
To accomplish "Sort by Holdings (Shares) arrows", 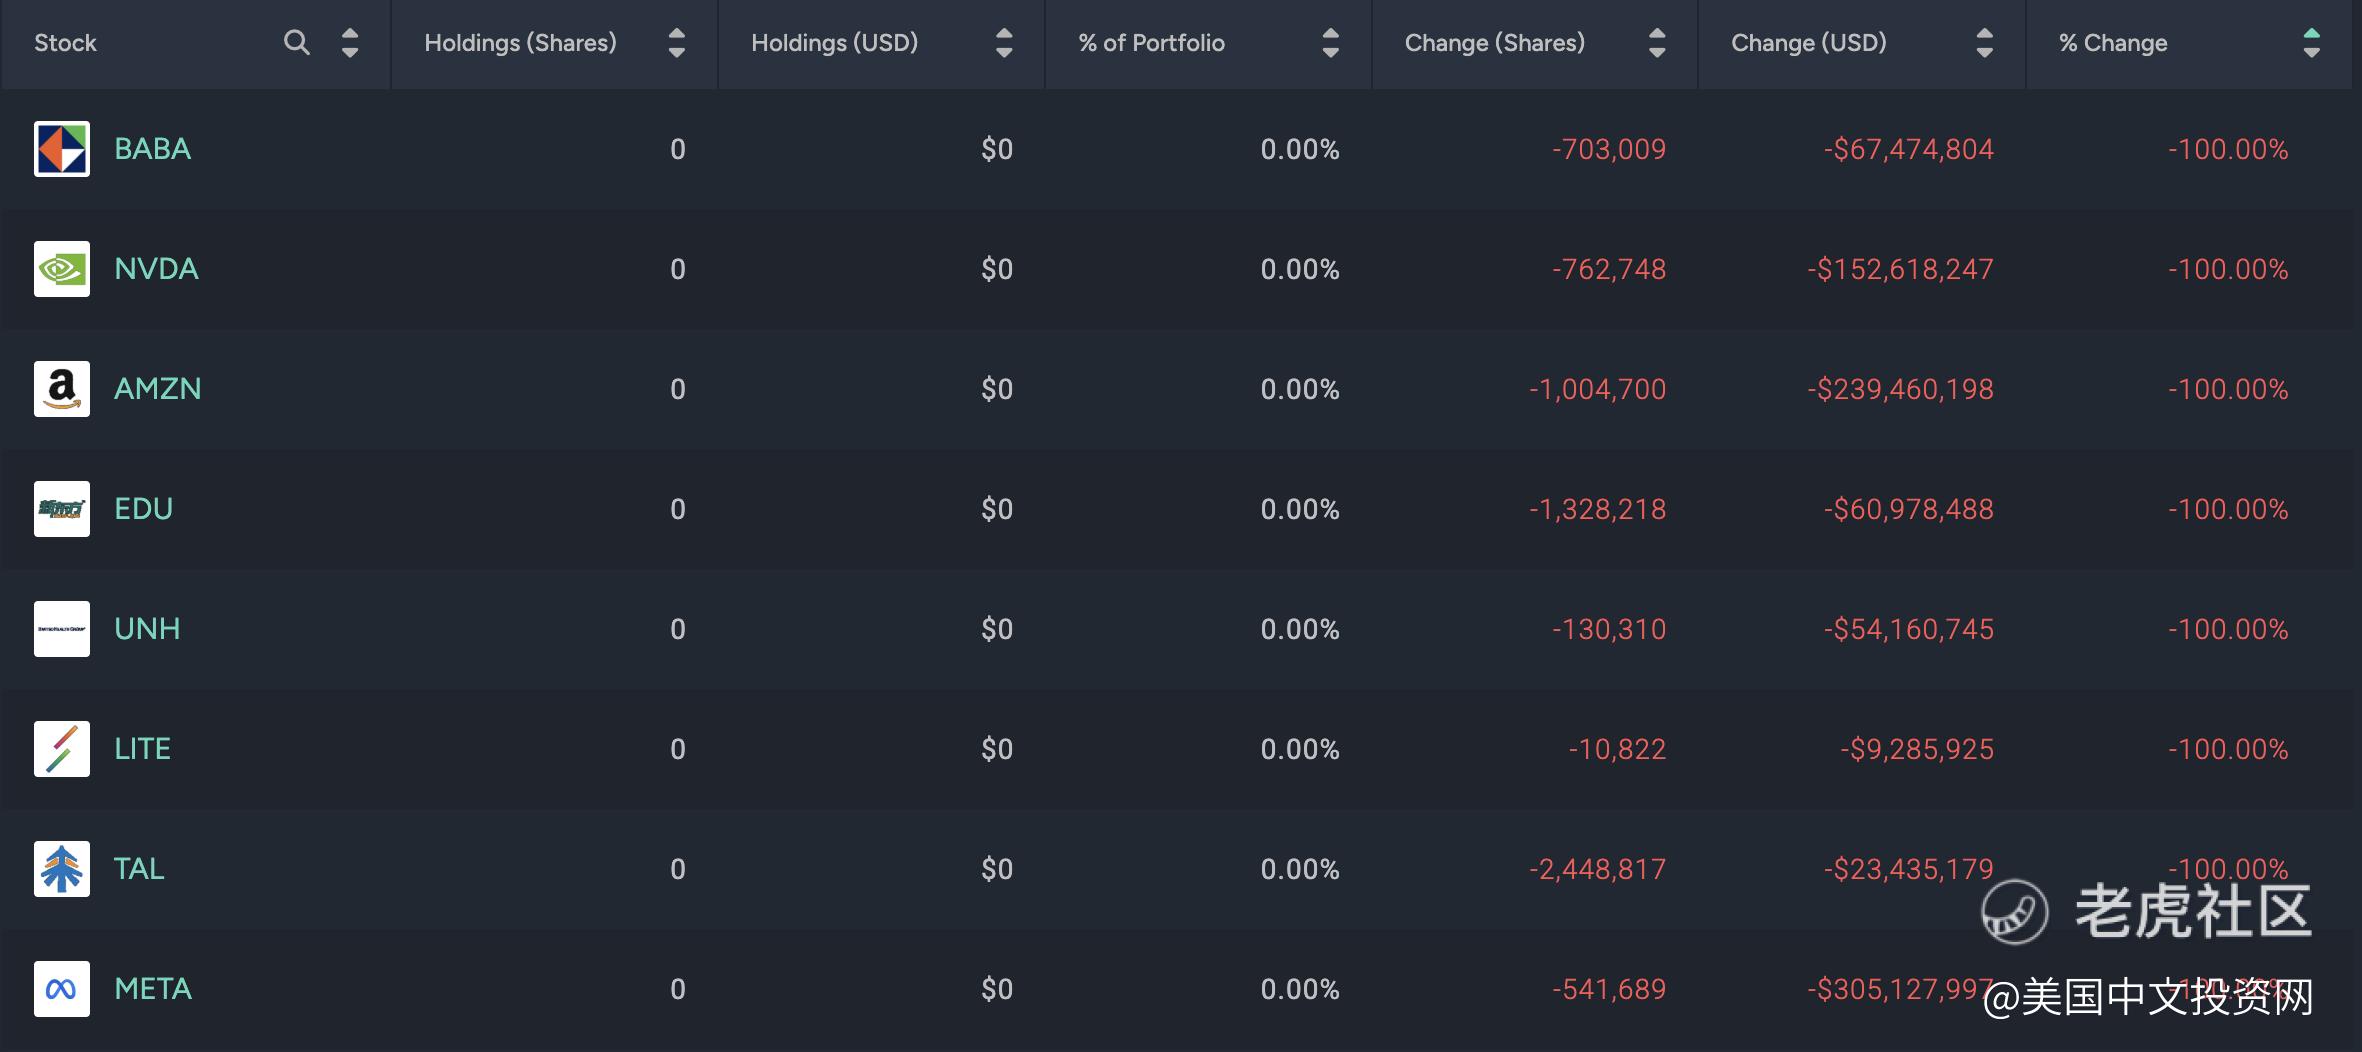I will tap(676, 42).
